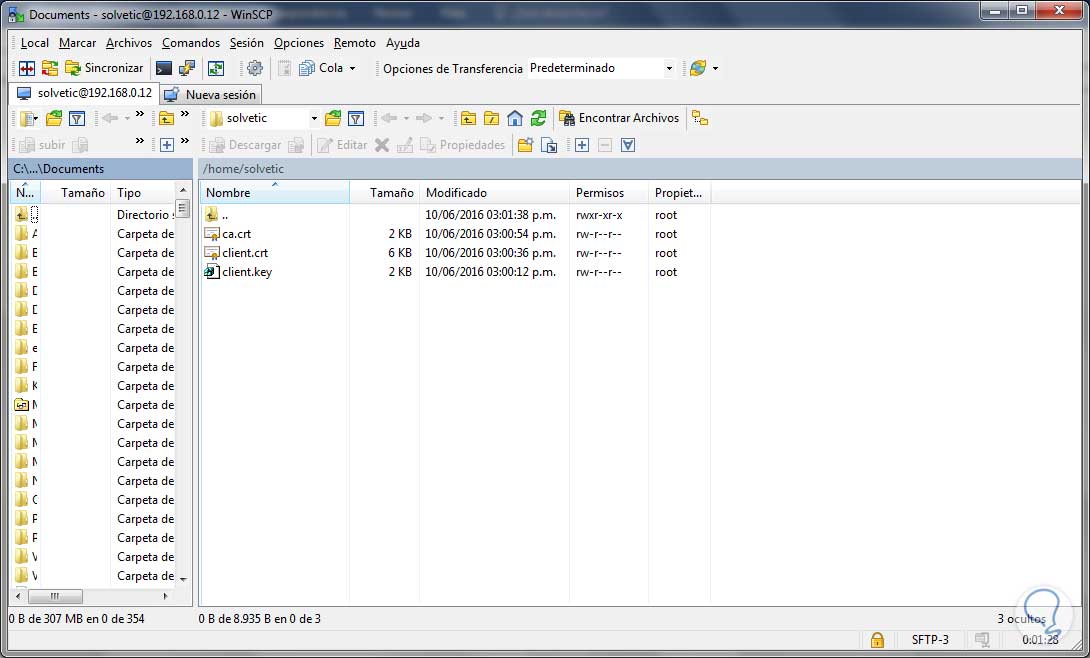The height and width of the screenshot is (658, 1090).
Task: Open the Local menu
Action: tap(35, 43)
